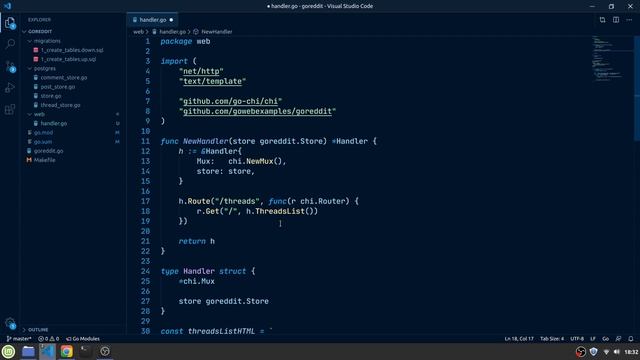640x360 pixels.
Task: Click 'NewHandler' in the breadcrumb
Action: point(217,31)
